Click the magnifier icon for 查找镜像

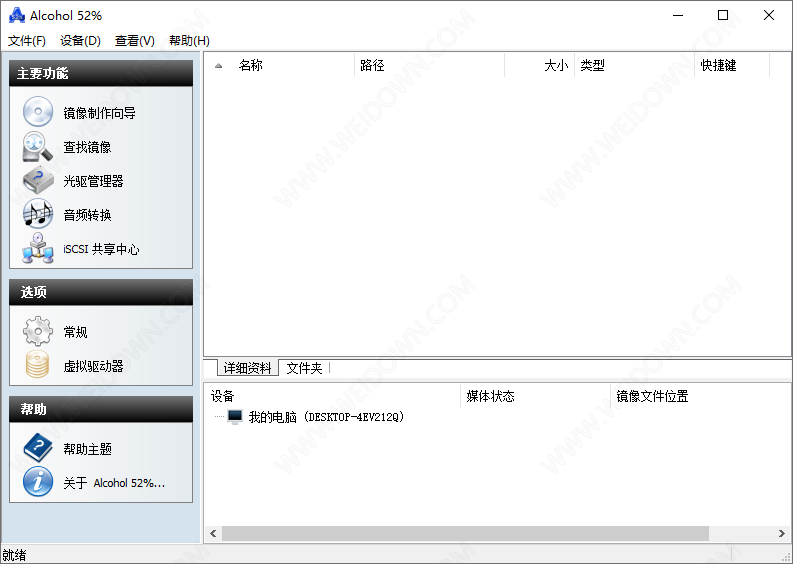38,147
